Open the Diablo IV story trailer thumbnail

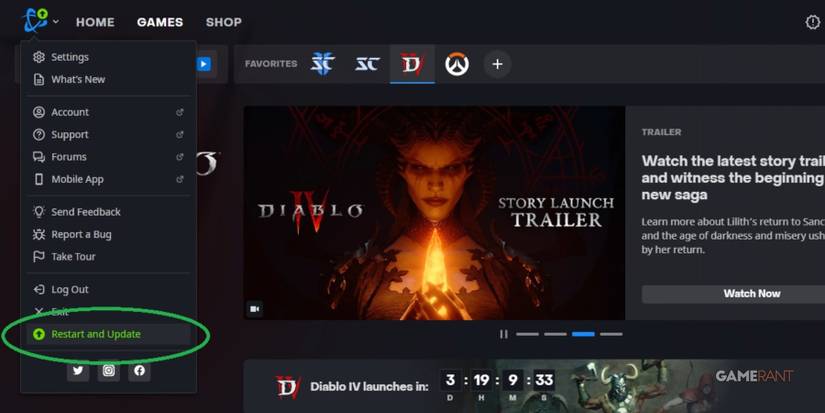coord(434,213)
